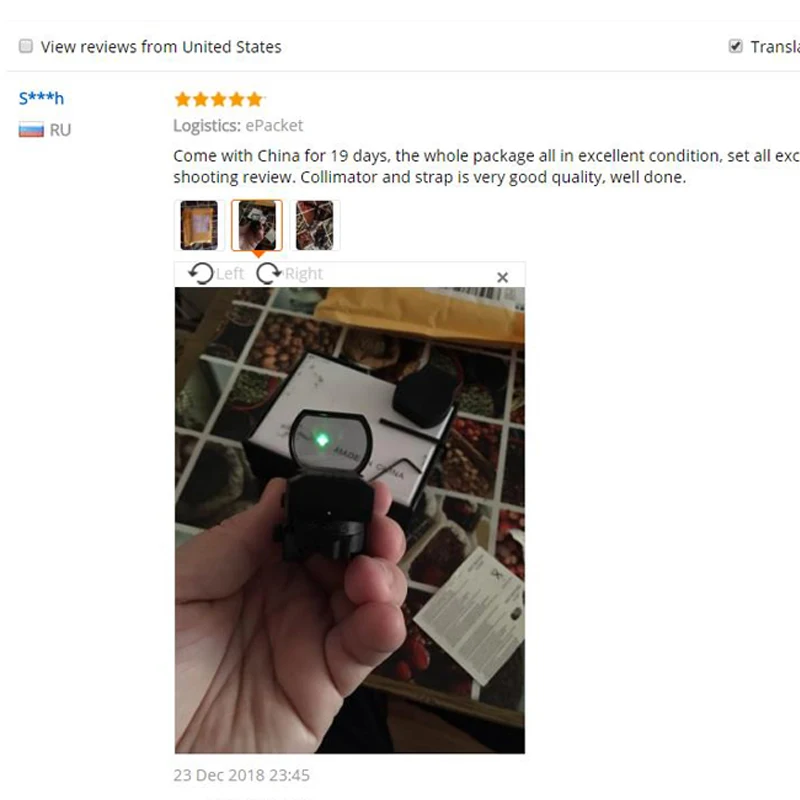The height and width of the screenshot is (800, 800).
Task: Click the Translate label text
Action: pyautogui.click(x=775, y=47)
